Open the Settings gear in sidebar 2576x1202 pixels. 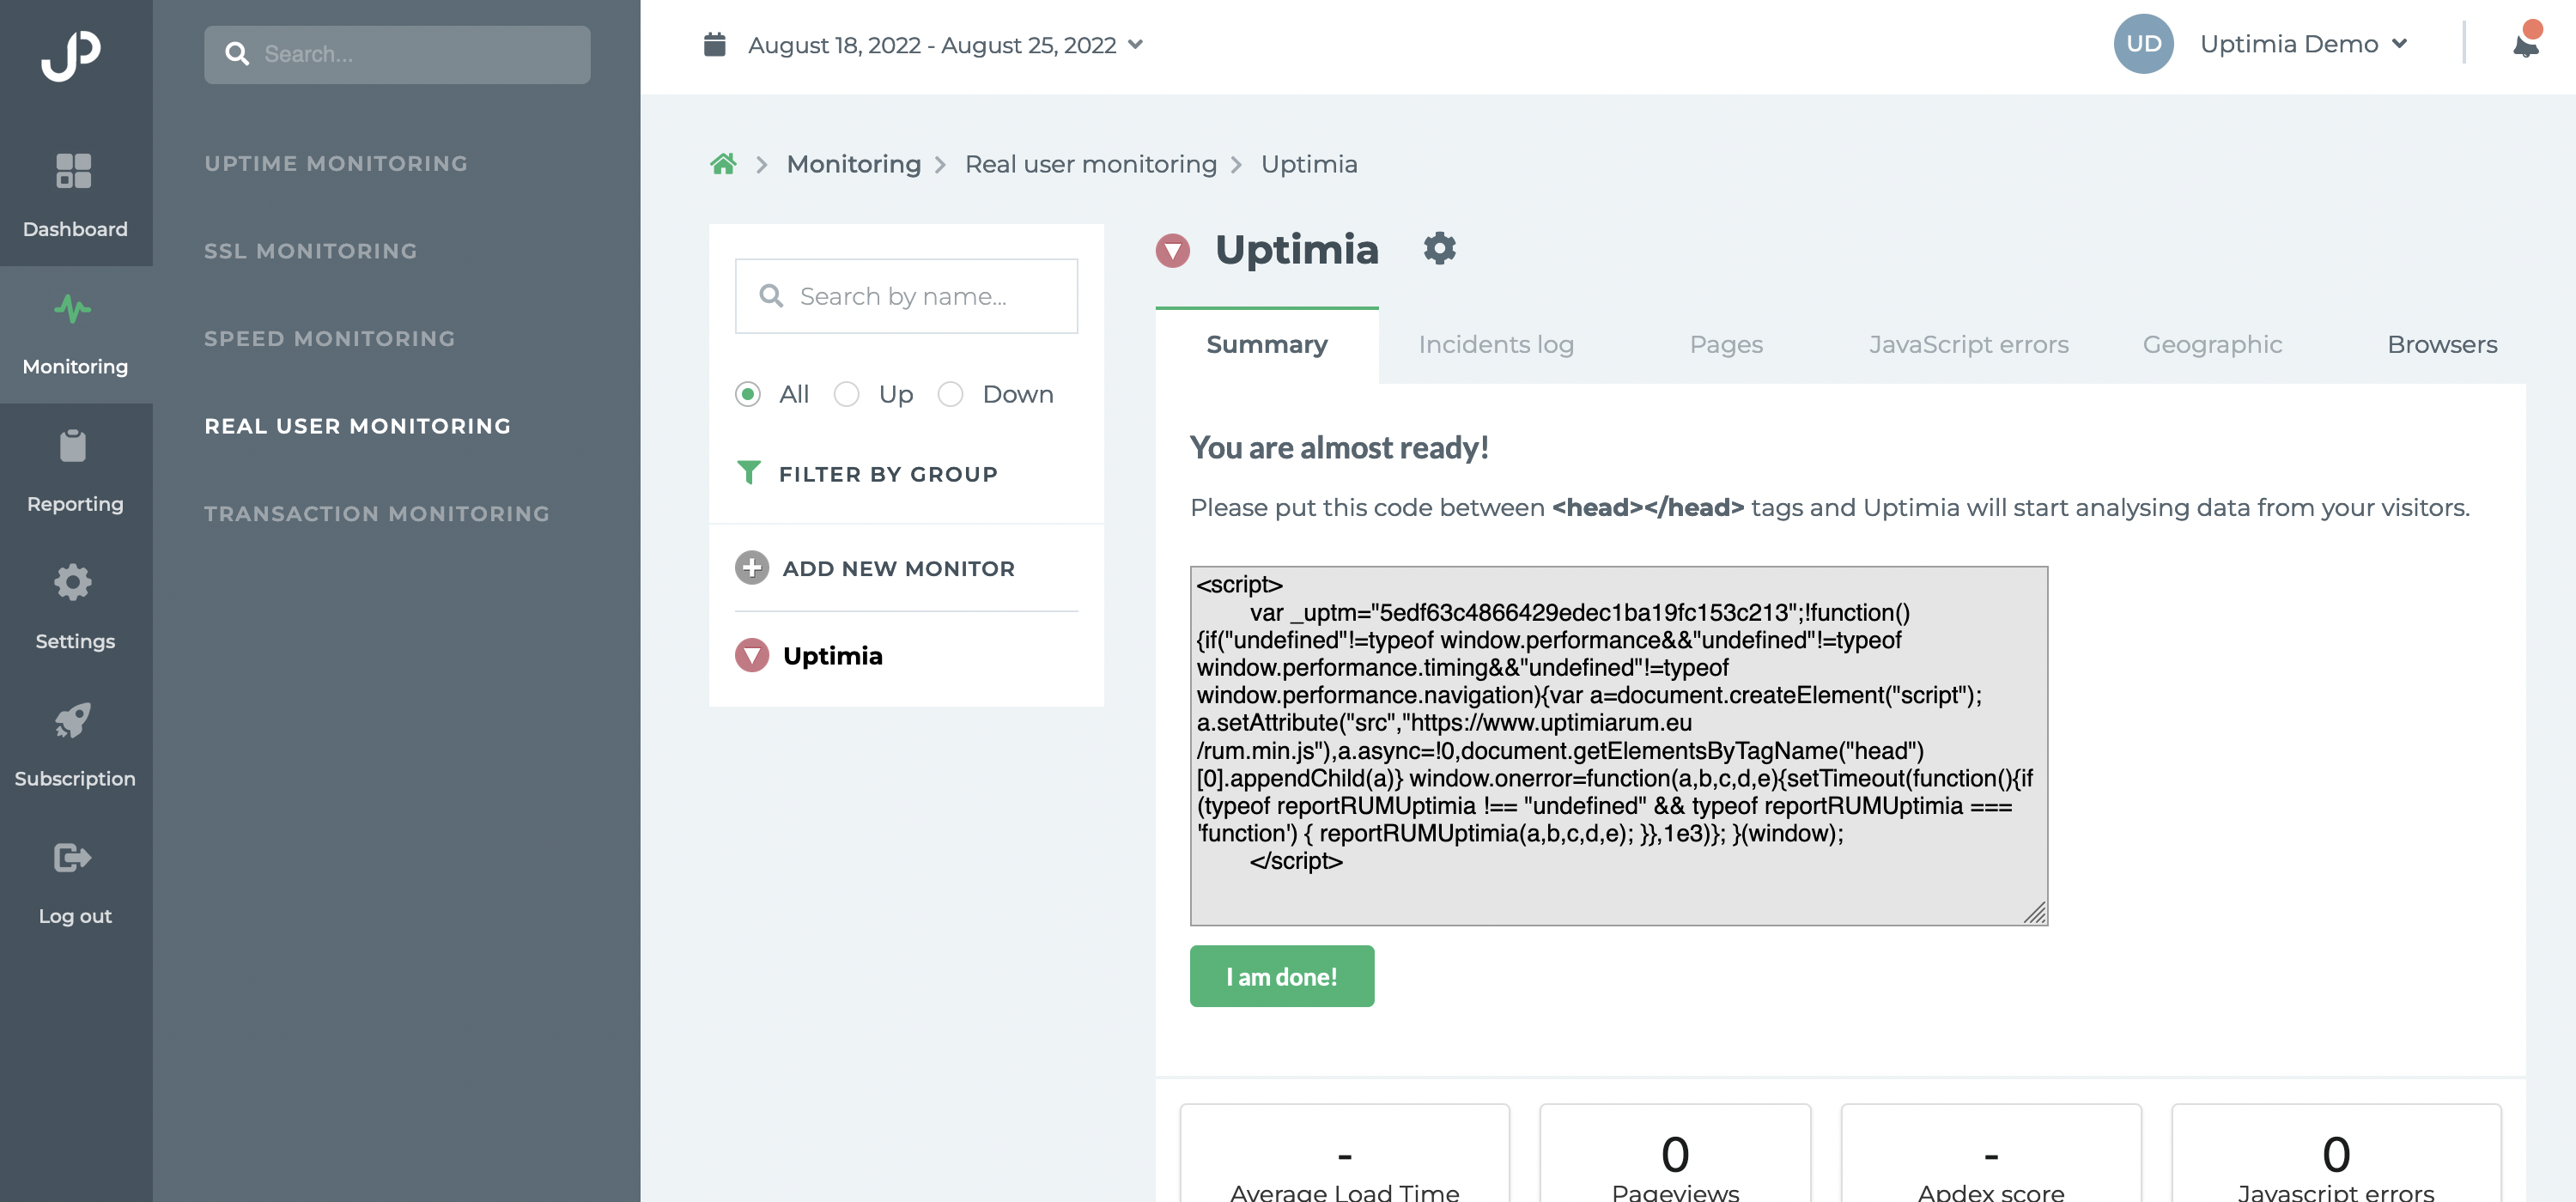coord(73,583)
